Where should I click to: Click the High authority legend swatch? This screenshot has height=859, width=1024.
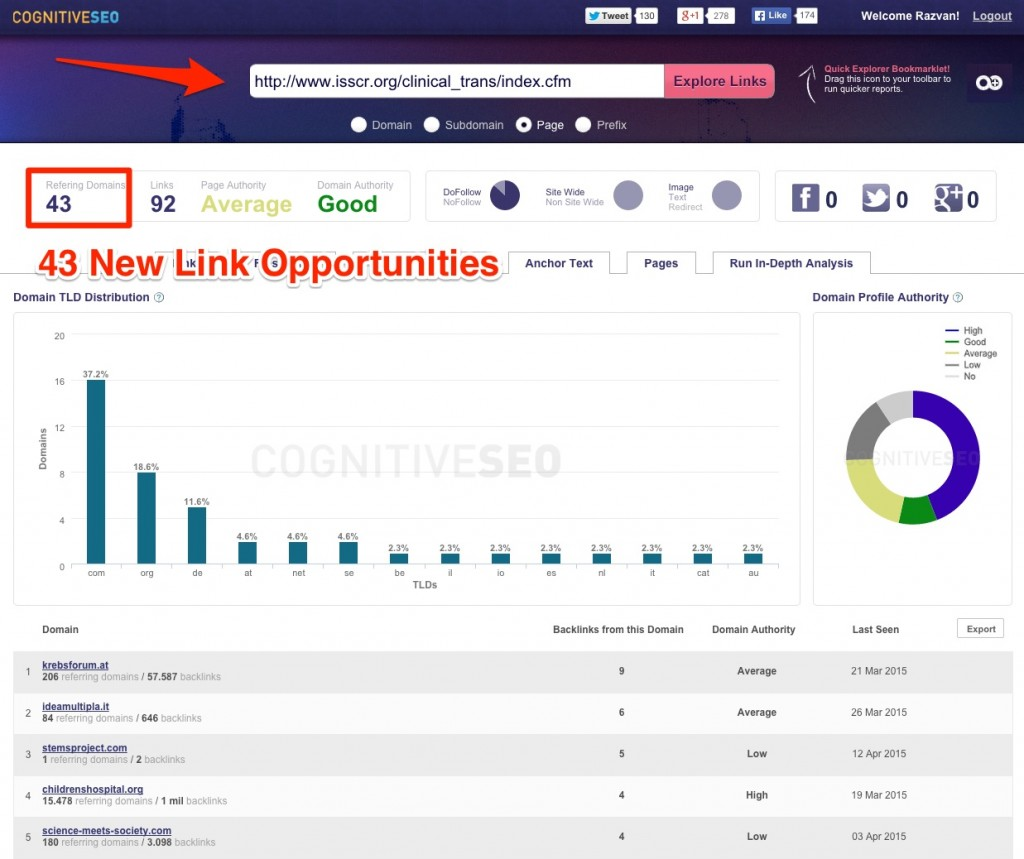point(952,331)
